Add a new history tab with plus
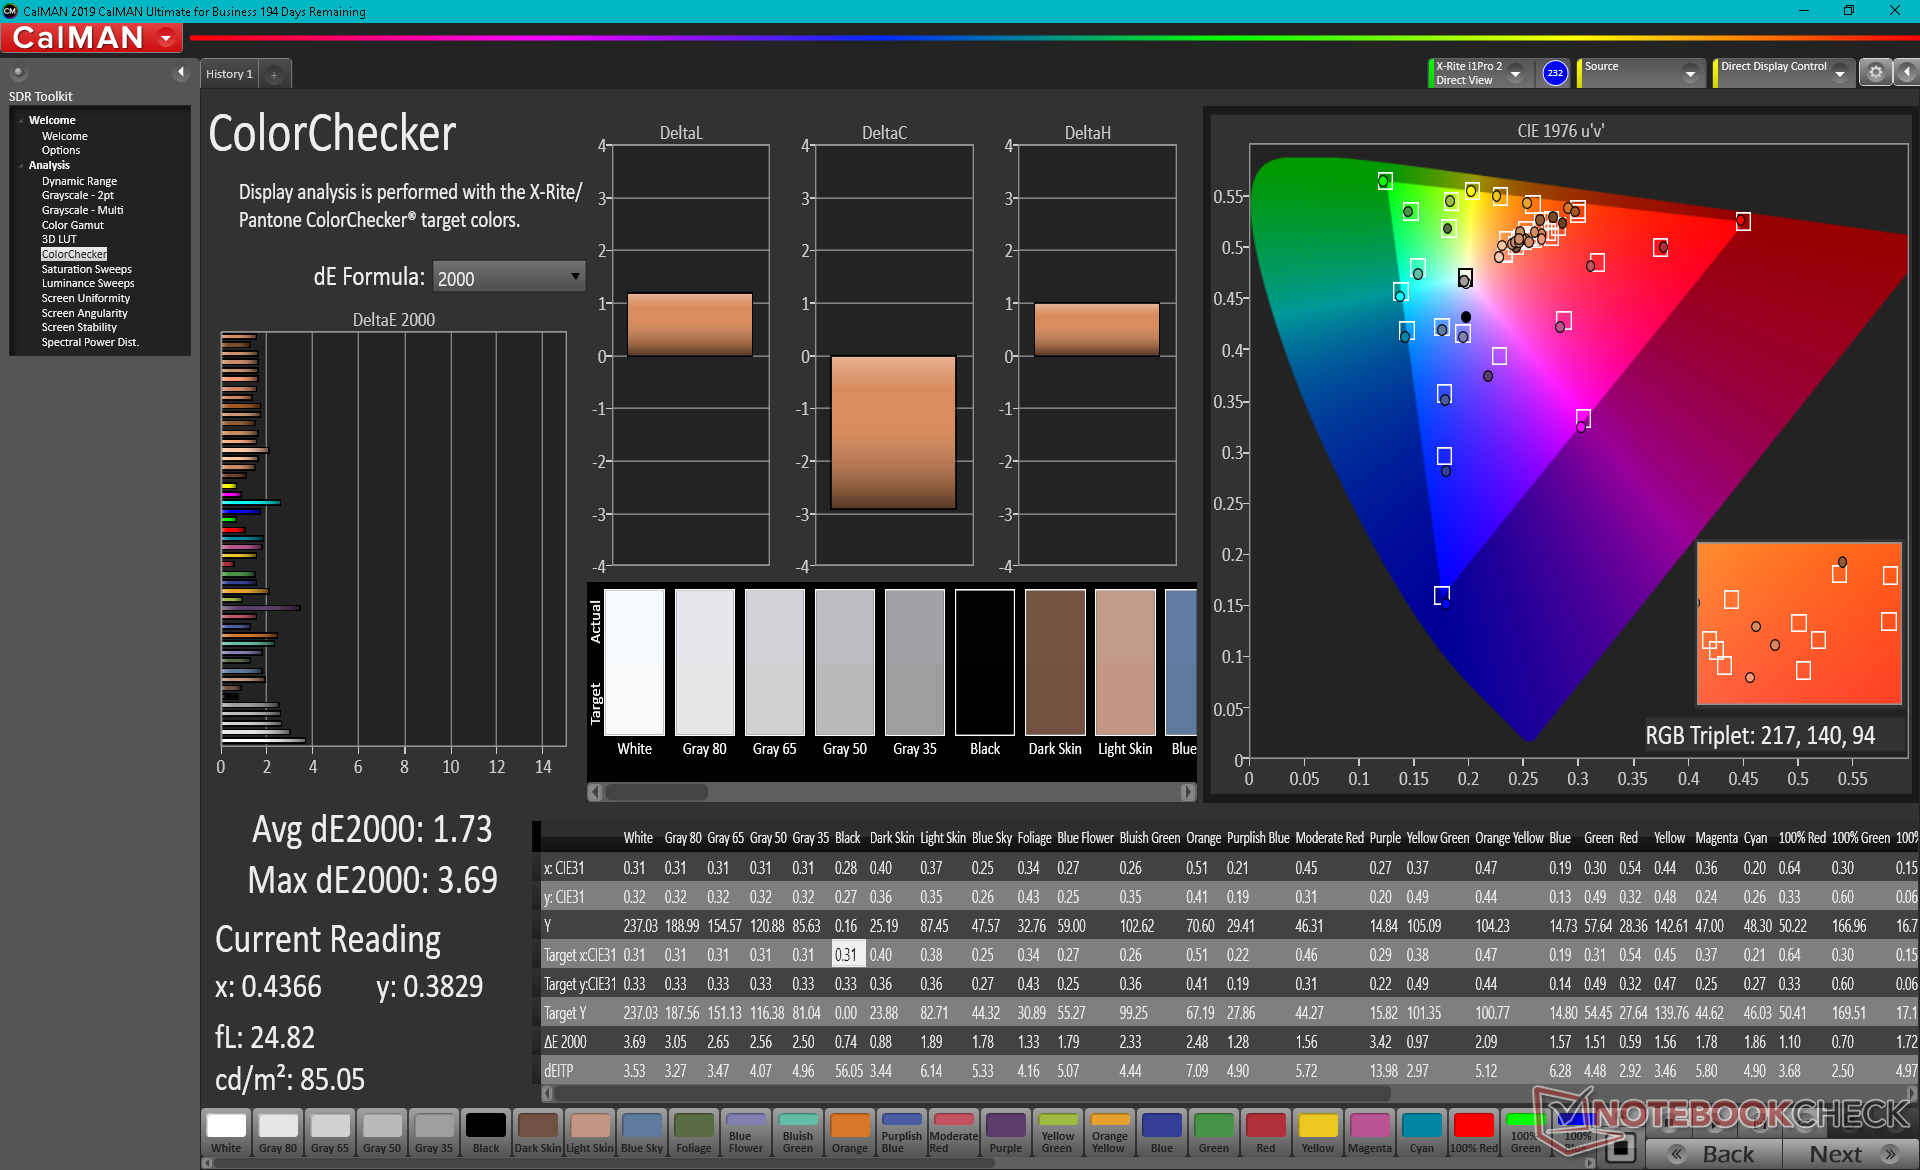The height and width of the screenshot is (1170, 1920). point(274,75)
